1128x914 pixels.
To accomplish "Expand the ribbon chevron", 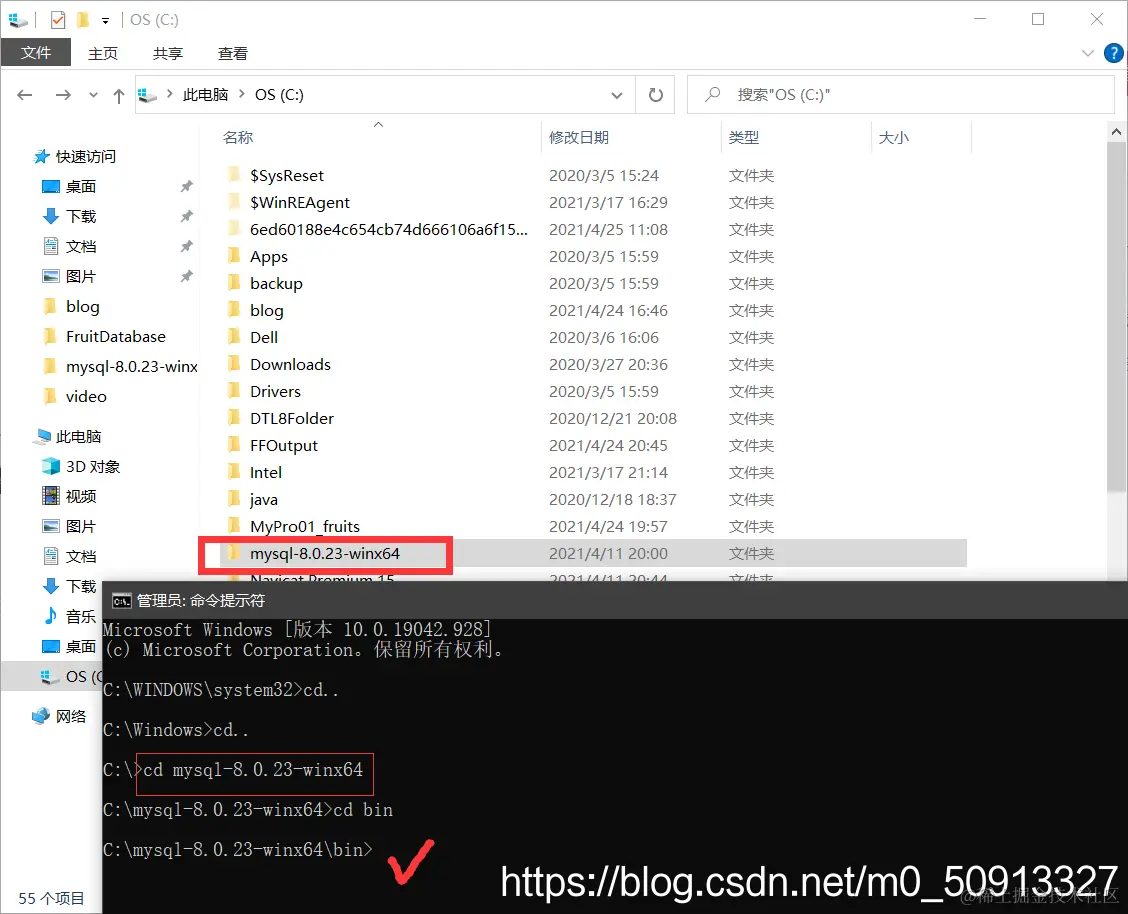I will click(x=1088, y=53).
